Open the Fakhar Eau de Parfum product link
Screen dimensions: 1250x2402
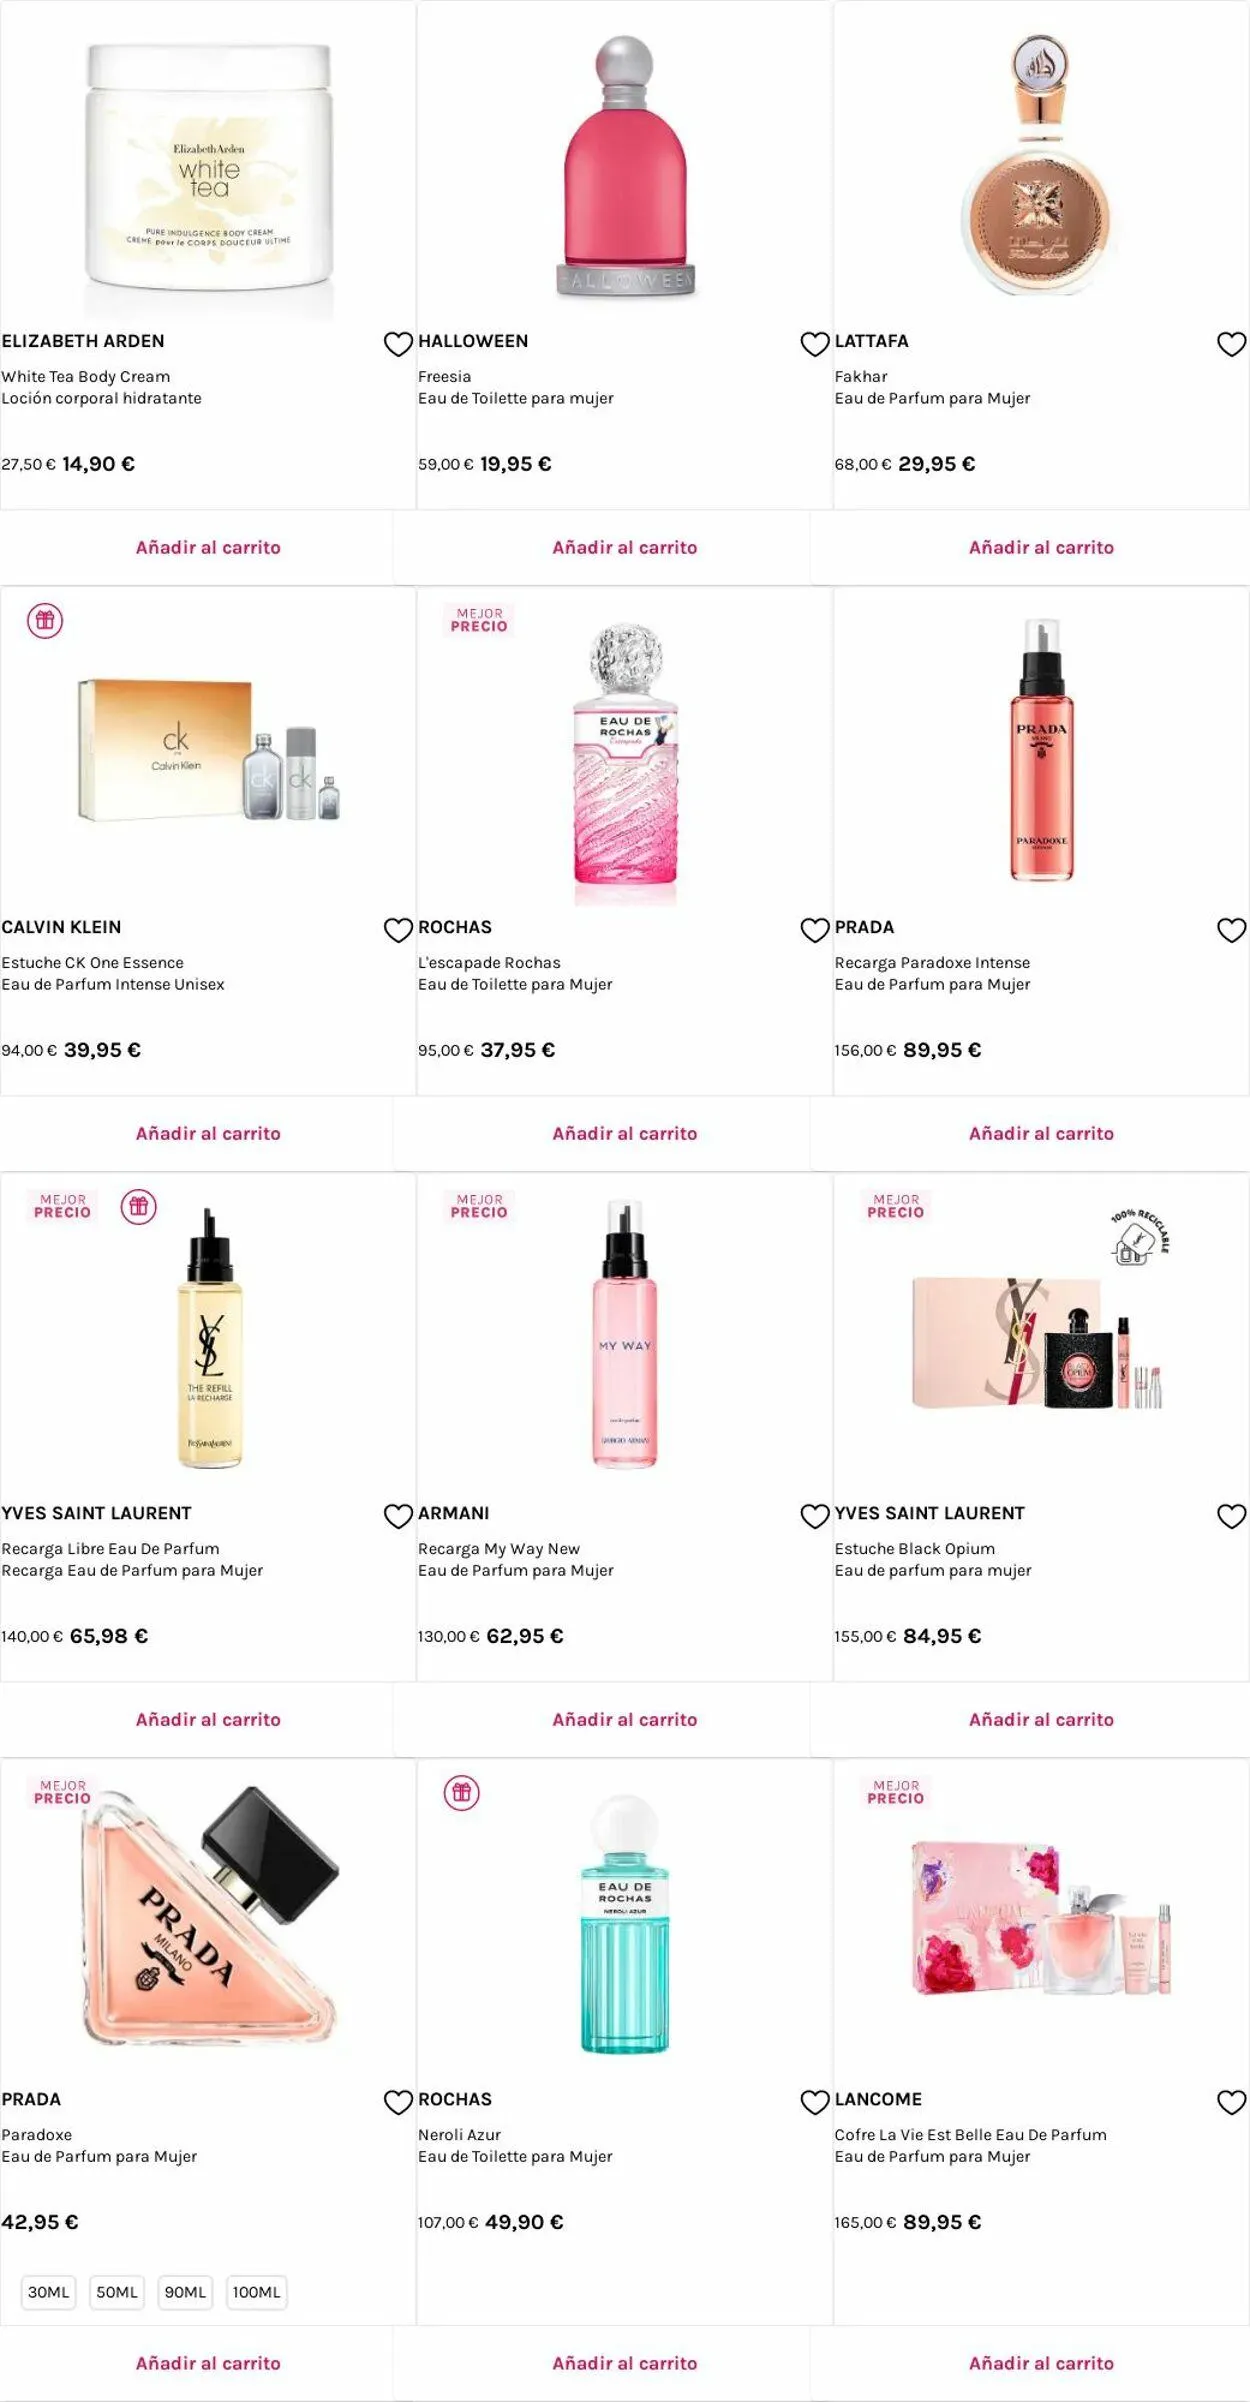click(932, 387)
